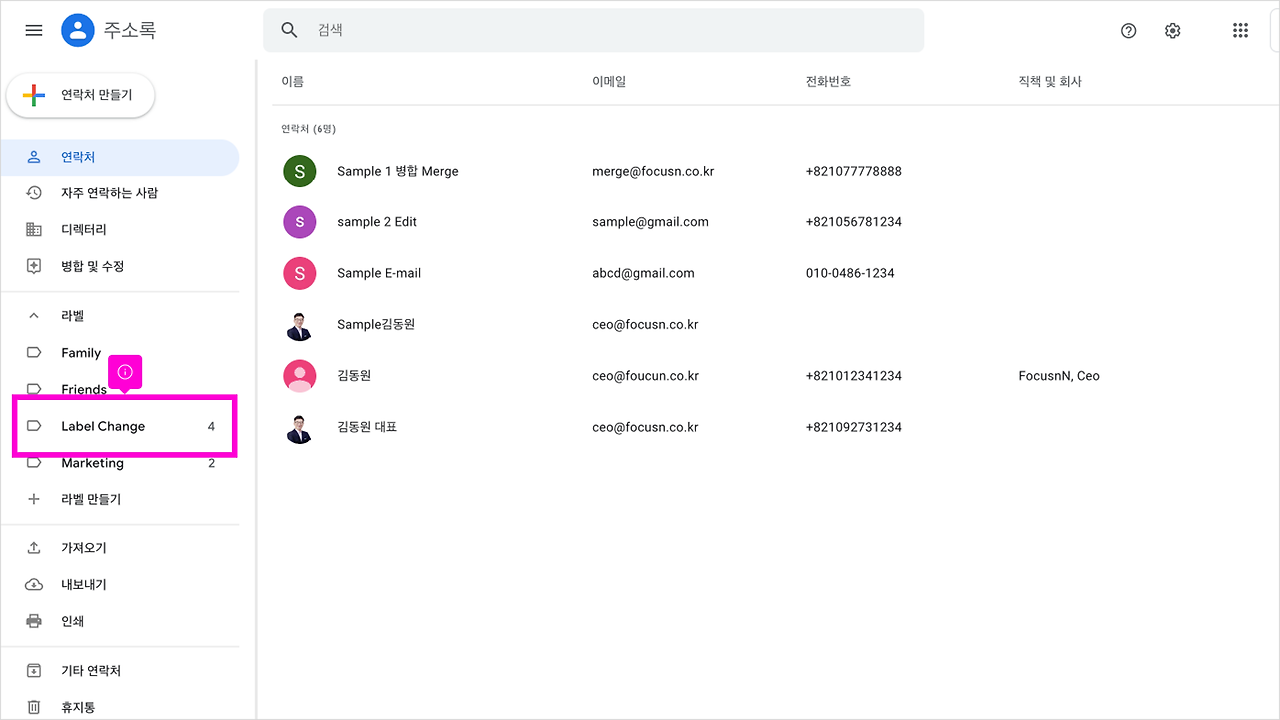Select the 연락처 tab in sidebar
The image size is (1280, 720).
[79, 157]
